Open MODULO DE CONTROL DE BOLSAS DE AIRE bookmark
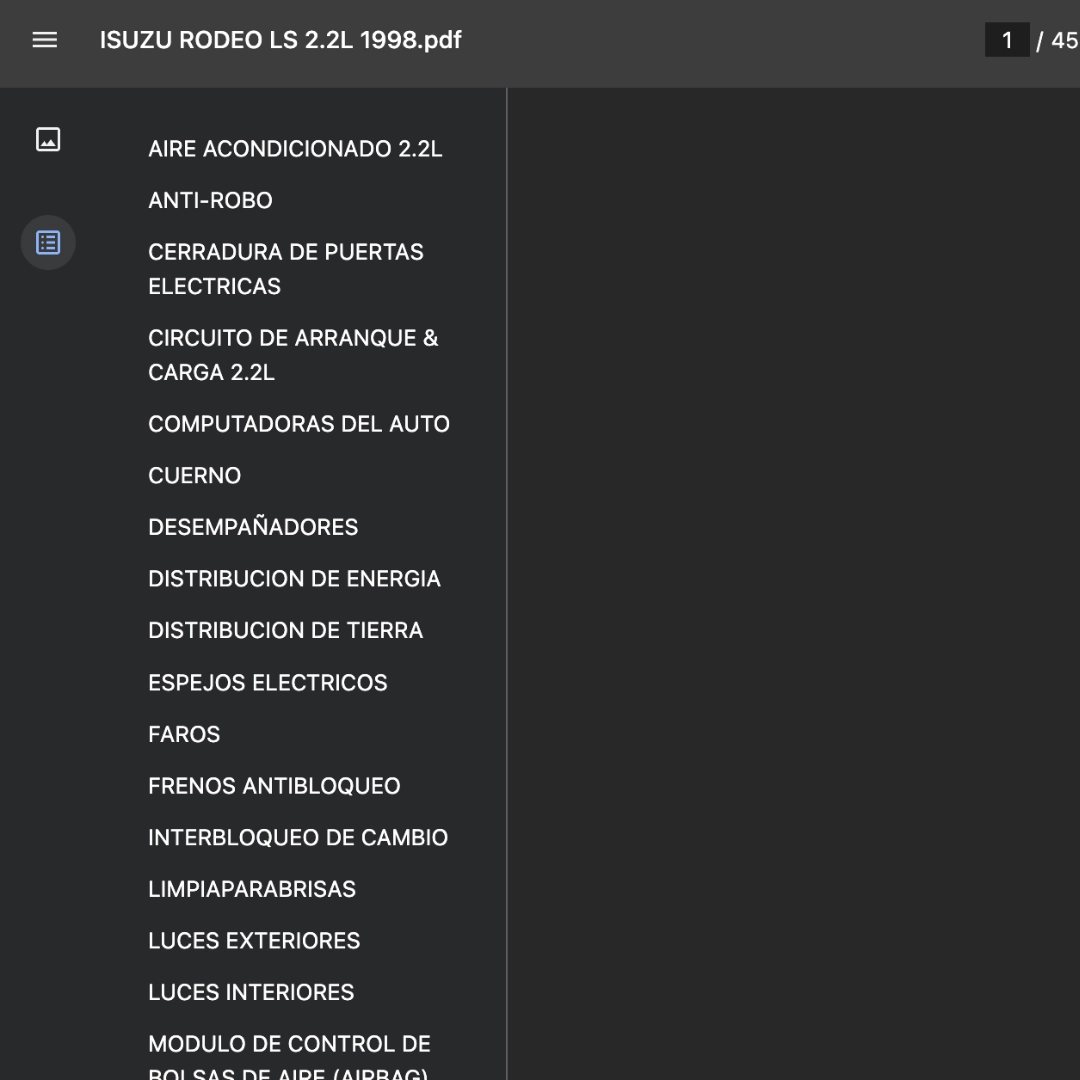 (289, 1056)
